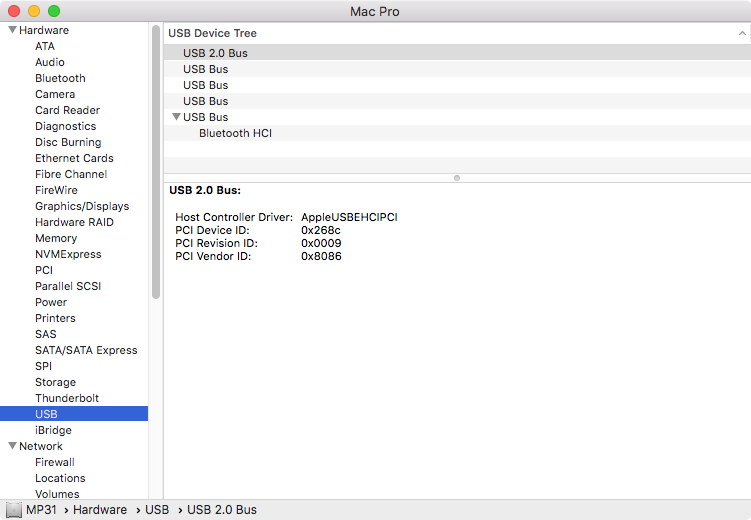Select the highlighted USB sidebar item
Image resolution: width=751 pixels, height=520 pixels.
pyautogui.click(x=74, y=414)
